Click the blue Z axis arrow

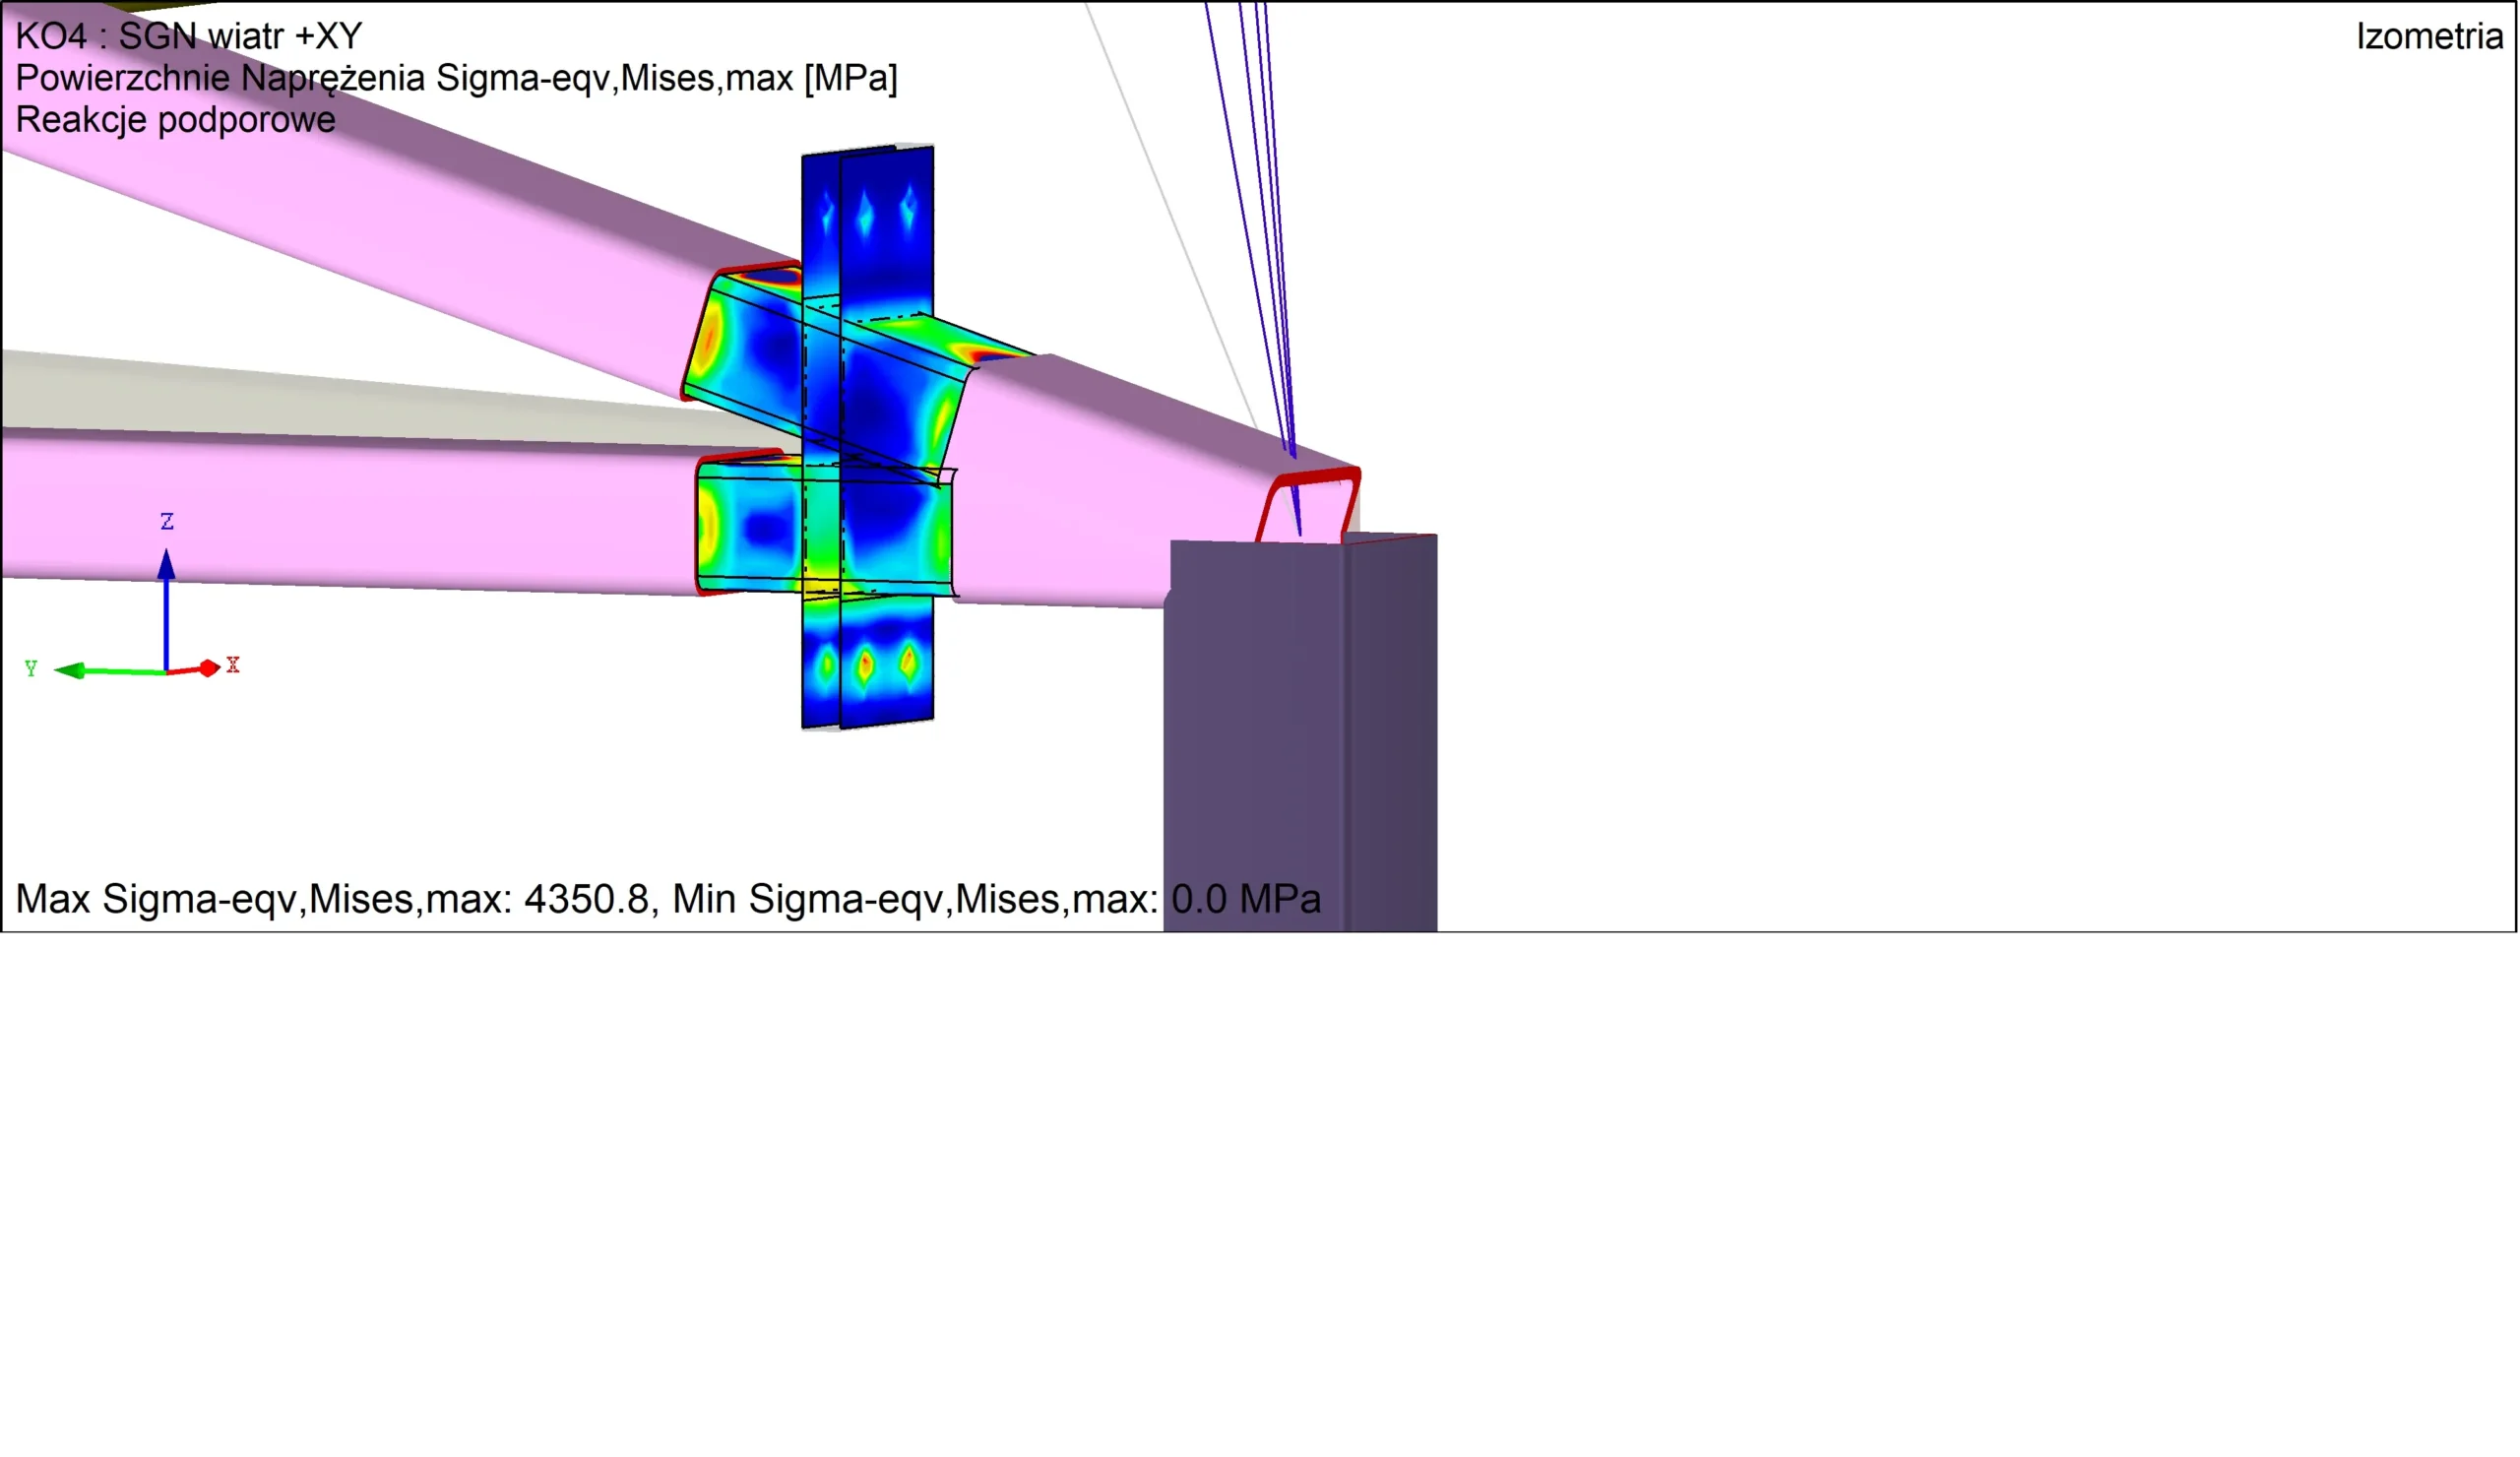(x=166, y=608)
